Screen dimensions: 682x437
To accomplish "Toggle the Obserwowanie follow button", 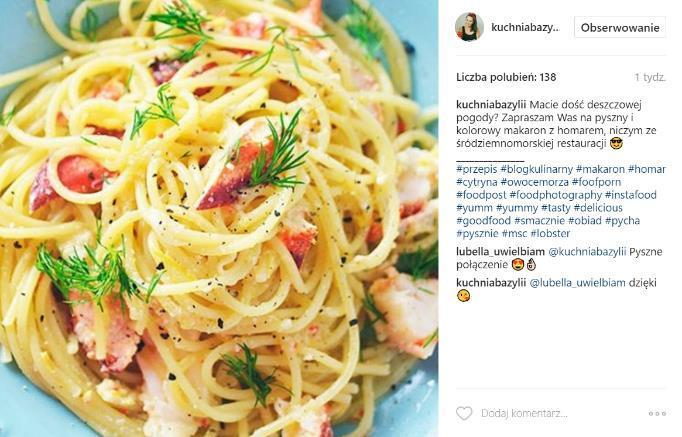I will 620,28.
